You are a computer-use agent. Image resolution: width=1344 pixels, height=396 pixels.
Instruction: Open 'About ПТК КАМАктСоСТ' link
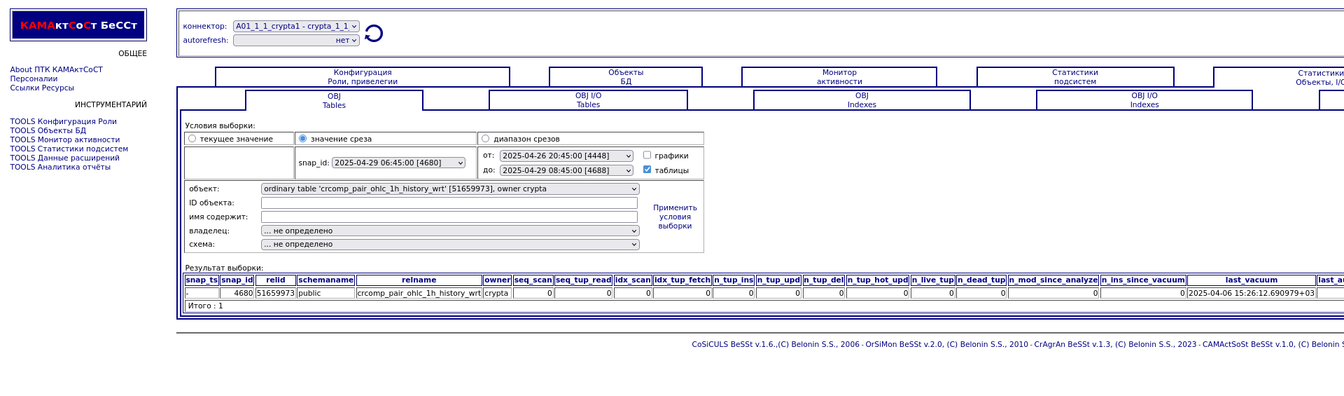(x=56, y=70)
